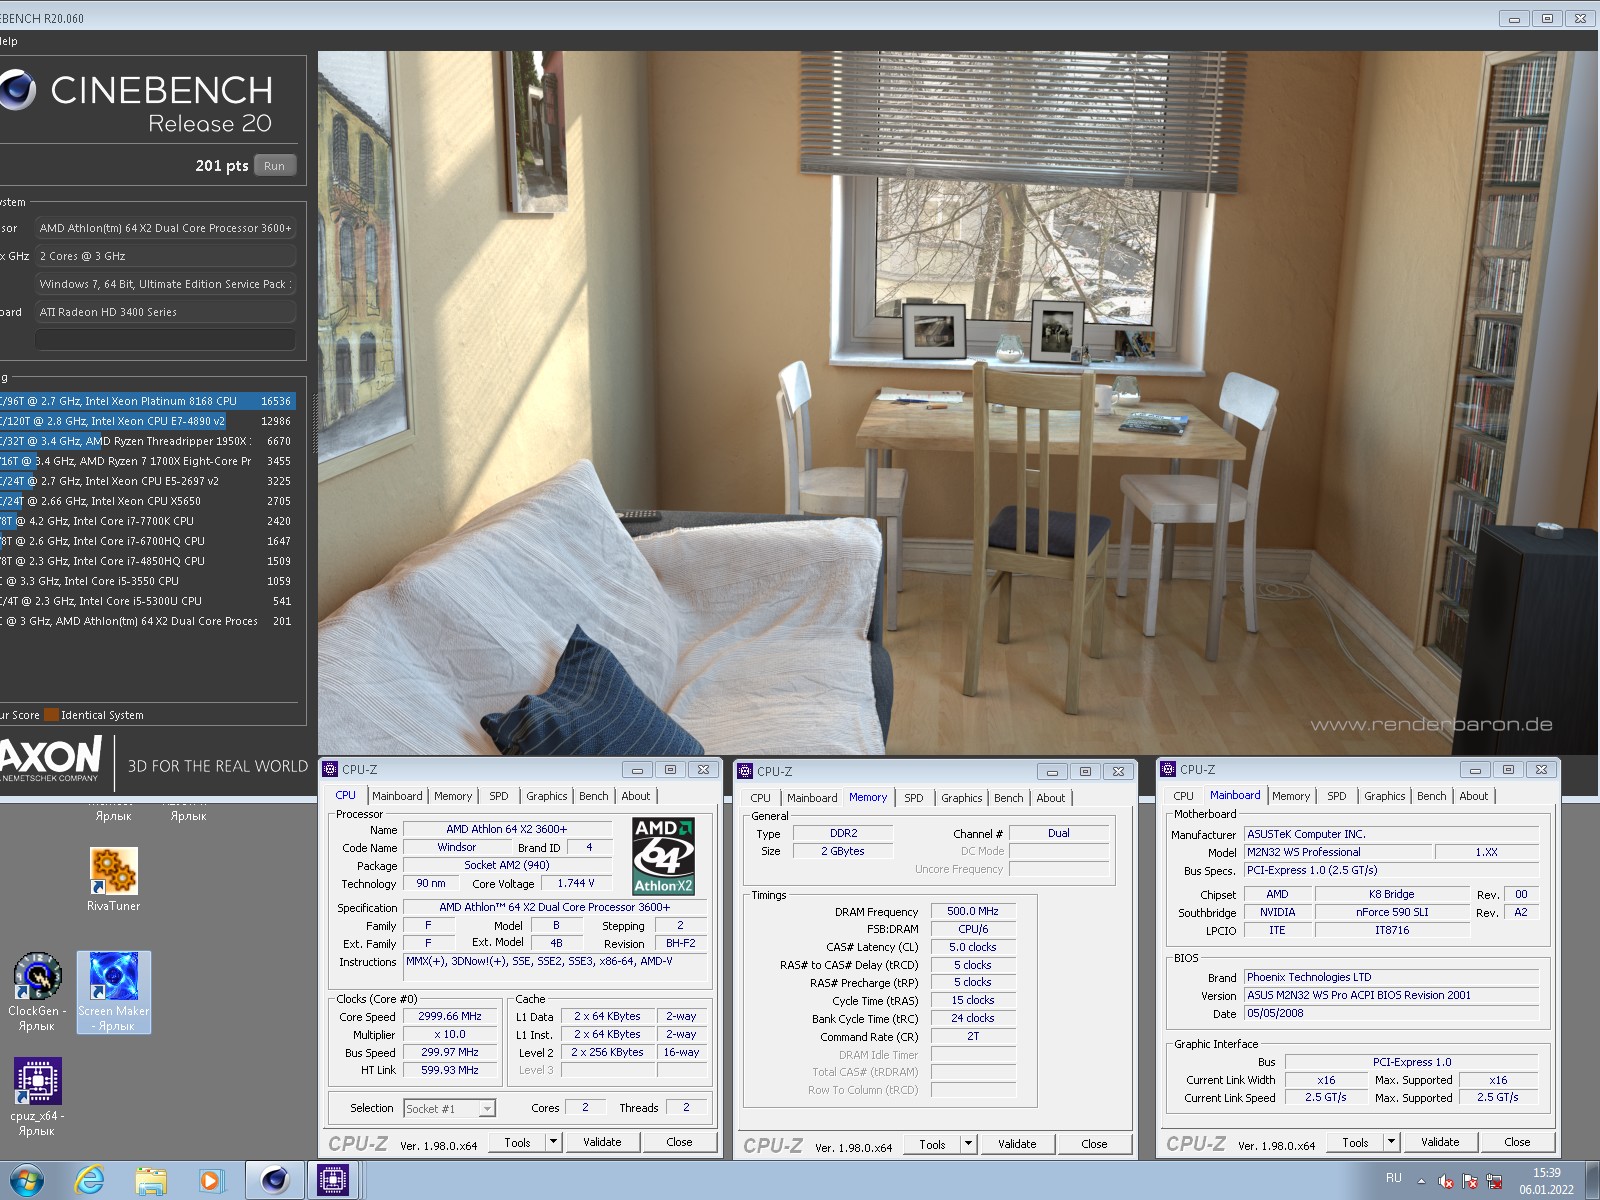Click Close button in left CPU-Z
1600x1200 pixels.
coord(680,1142)
